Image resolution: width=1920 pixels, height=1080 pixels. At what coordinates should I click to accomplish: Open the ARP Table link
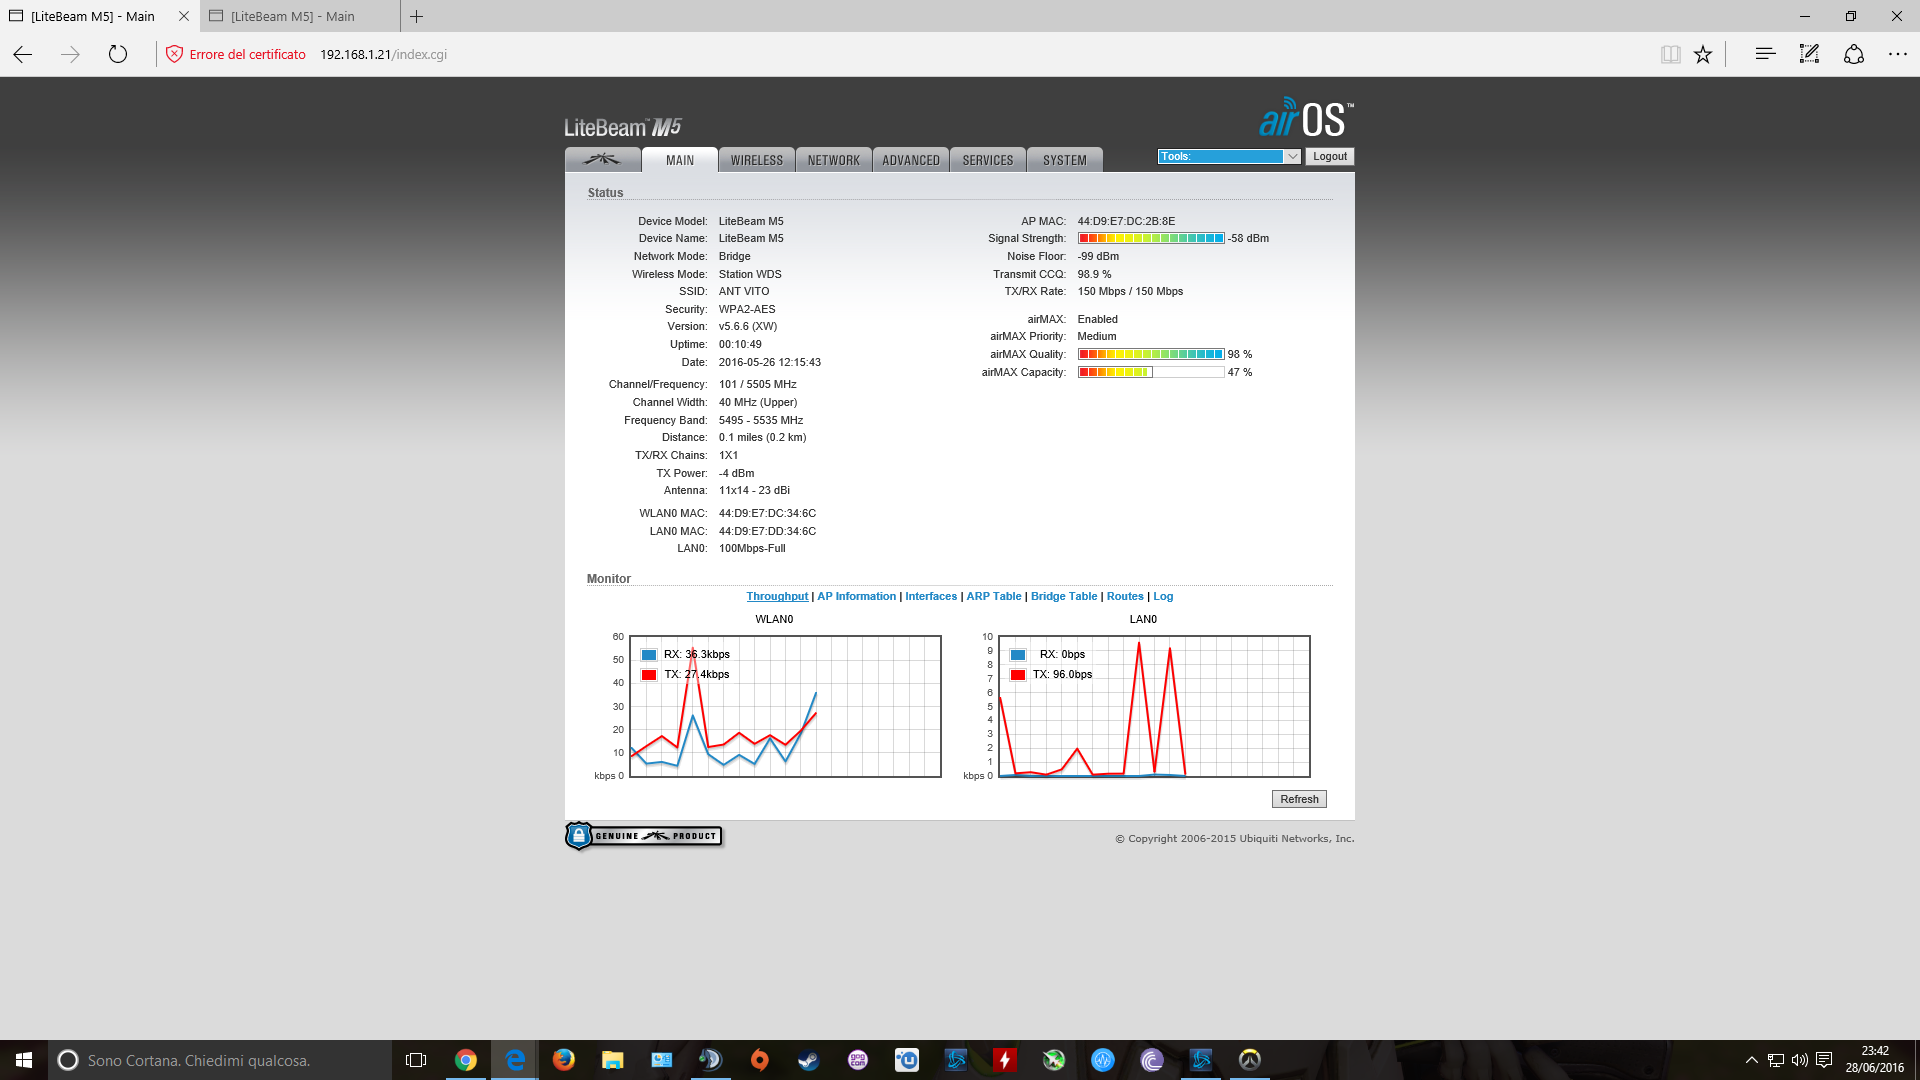click(994, 596)
